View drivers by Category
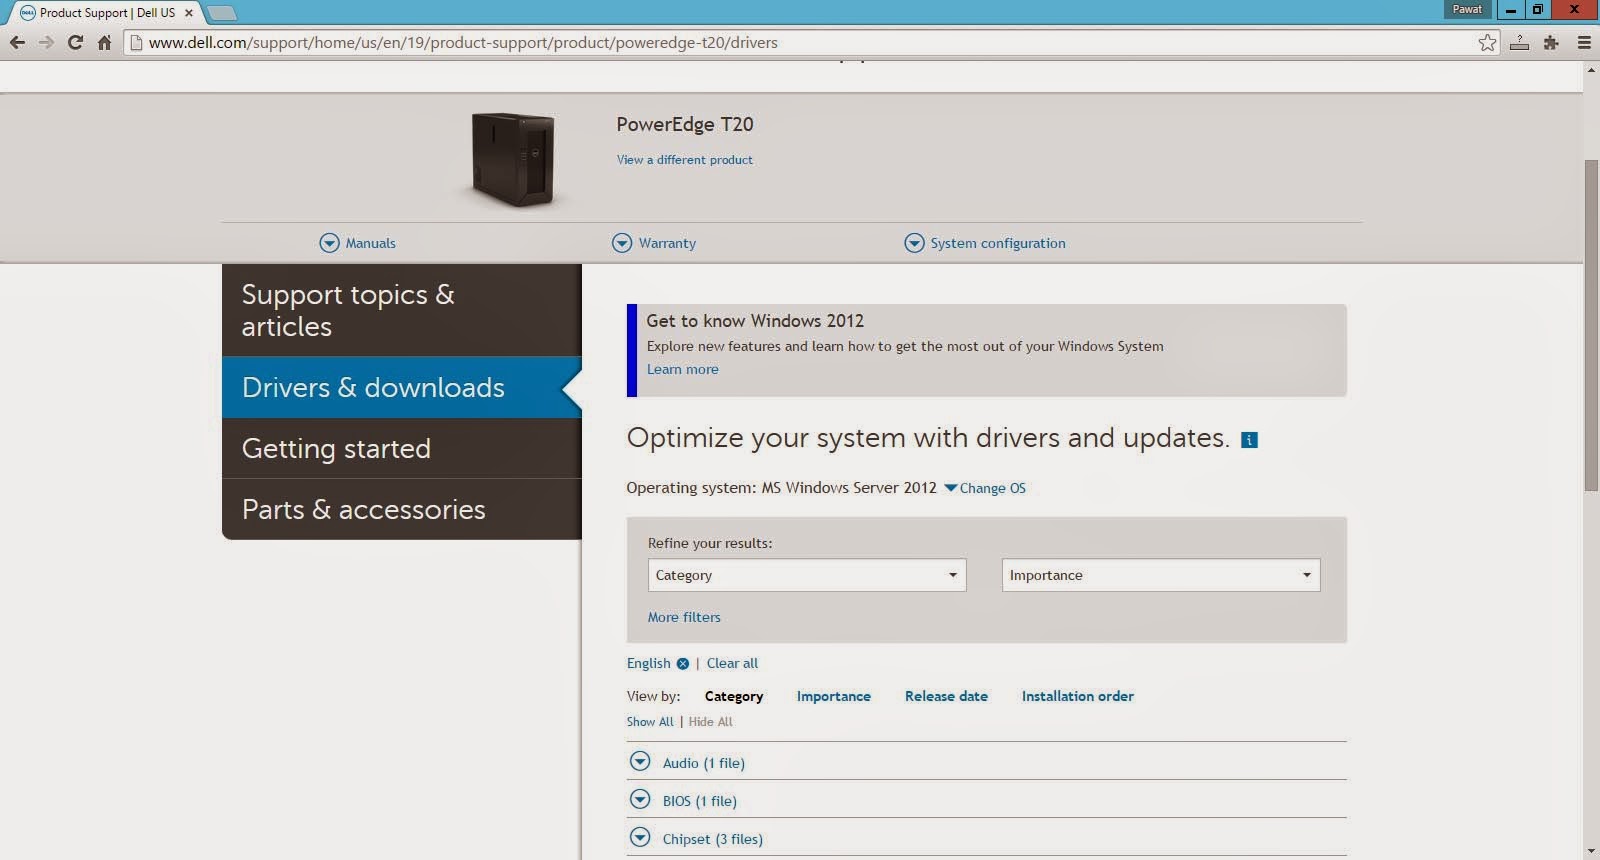 [734, 696]
